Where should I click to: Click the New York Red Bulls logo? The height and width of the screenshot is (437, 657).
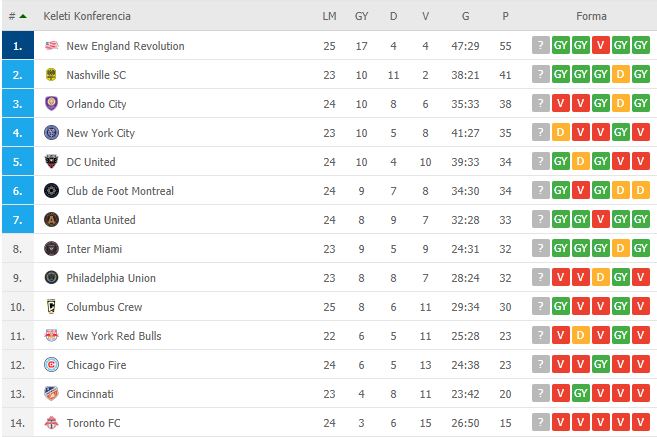coord(51,336)
